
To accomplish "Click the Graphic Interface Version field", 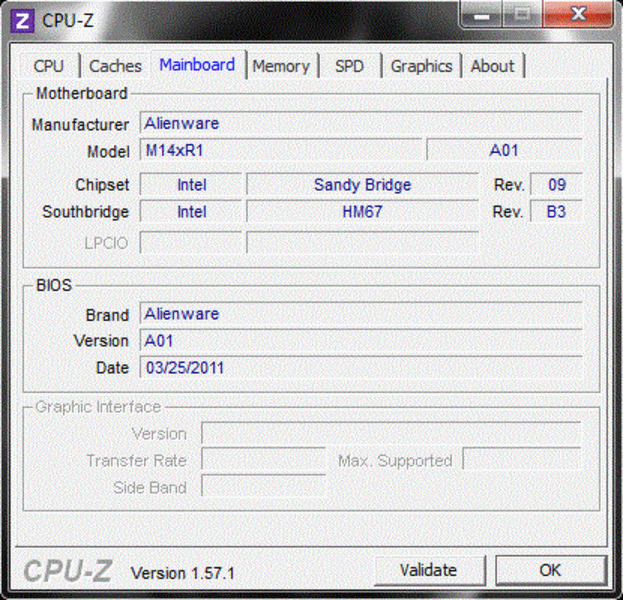I will tap(391, 433).
